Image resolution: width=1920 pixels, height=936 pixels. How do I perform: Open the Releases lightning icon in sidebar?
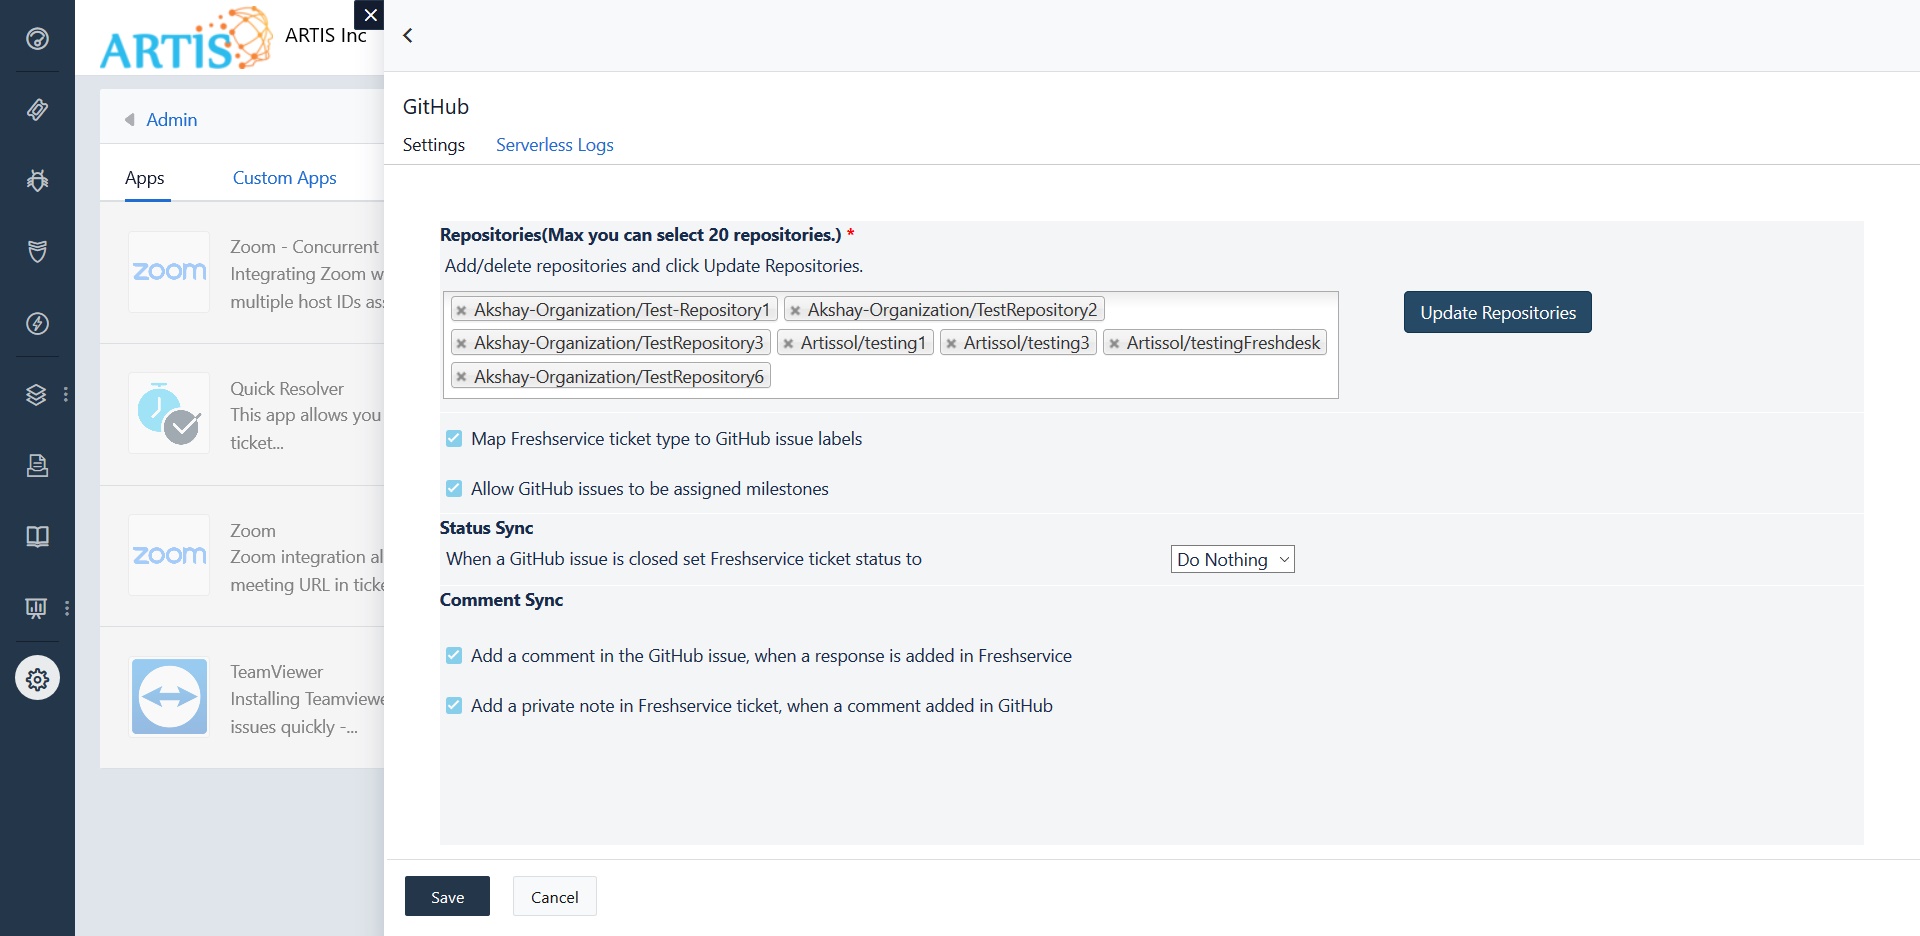[x=37, y=323]
